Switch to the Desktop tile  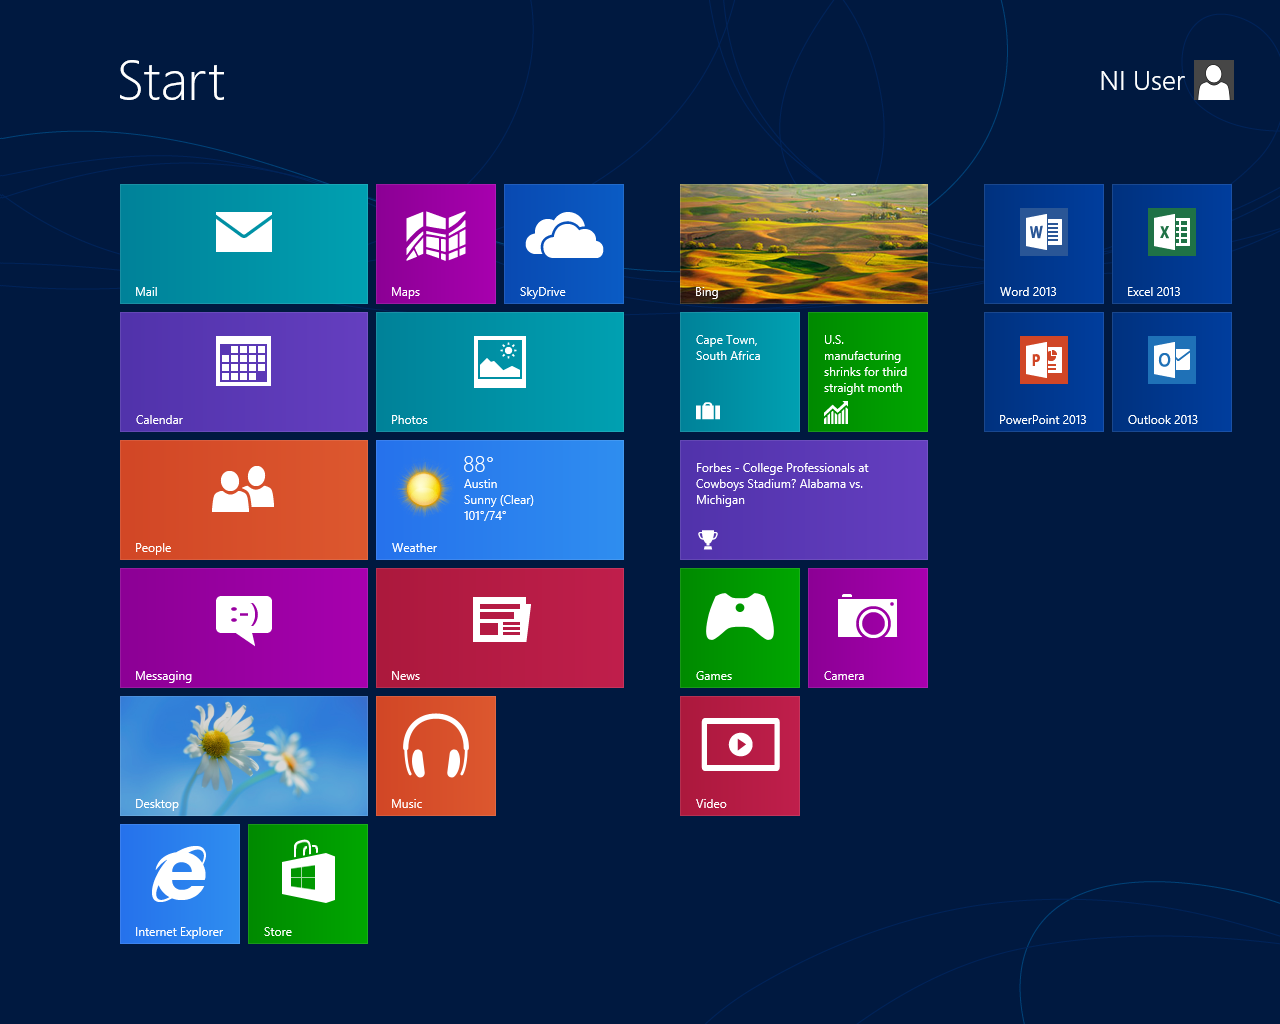click(x=243, y=755)
